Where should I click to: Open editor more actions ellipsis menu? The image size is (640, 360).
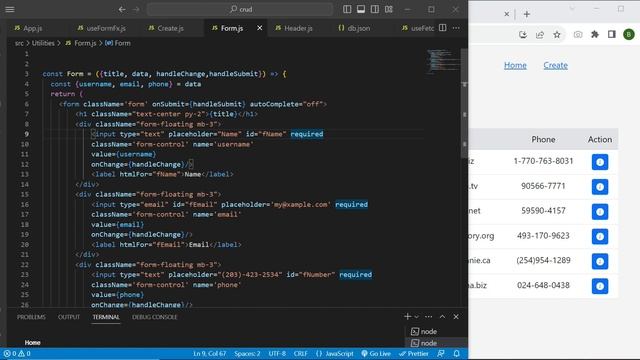click(x=456, y=28)
